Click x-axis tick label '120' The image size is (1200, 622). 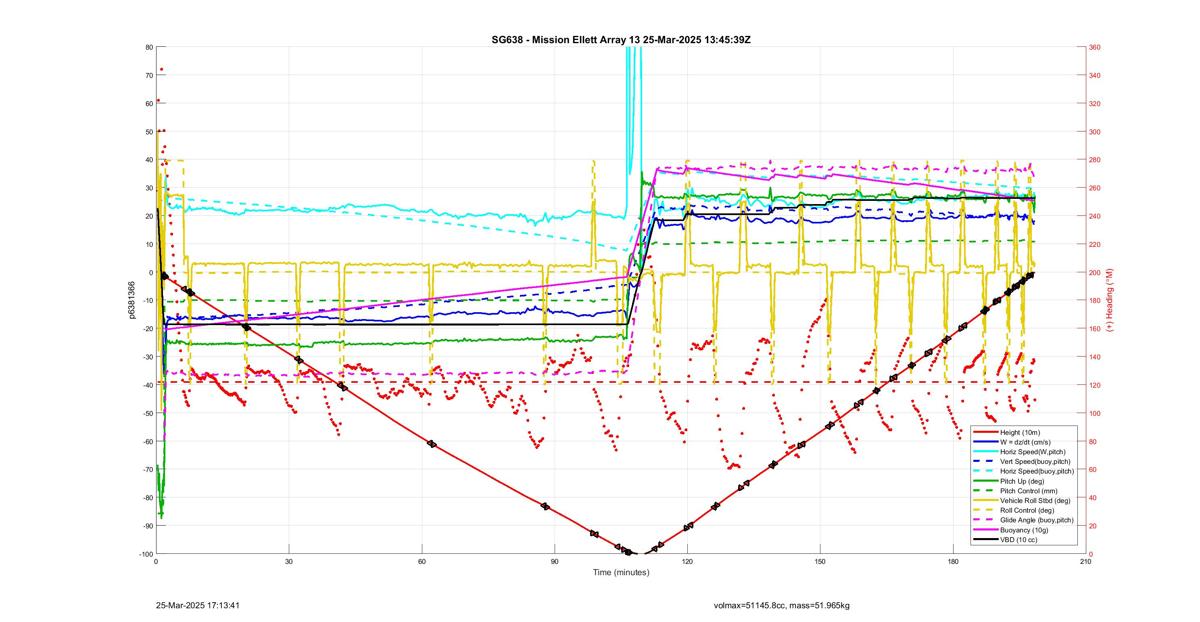click(687, 562)
